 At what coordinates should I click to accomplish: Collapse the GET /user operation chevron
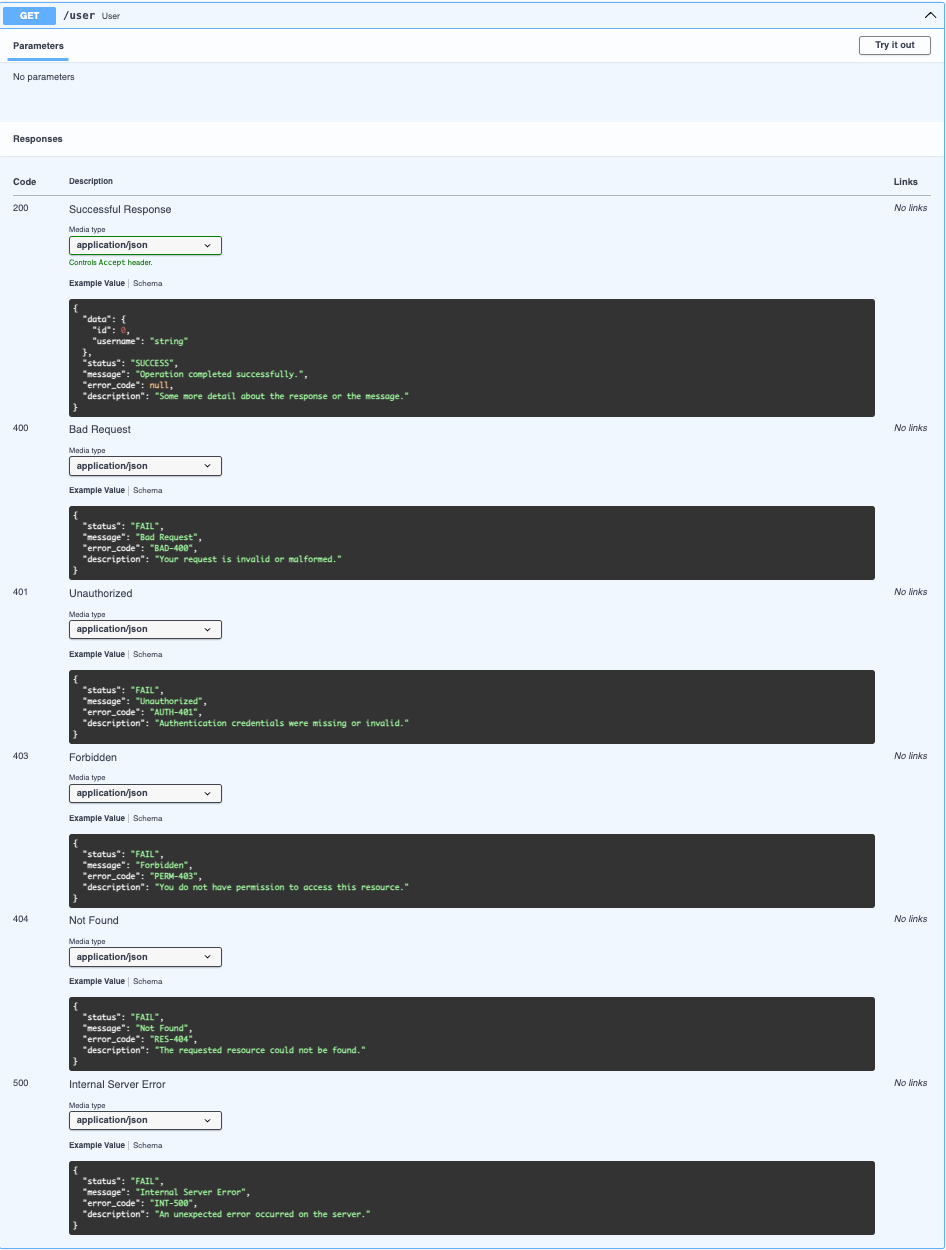(928, 15)
